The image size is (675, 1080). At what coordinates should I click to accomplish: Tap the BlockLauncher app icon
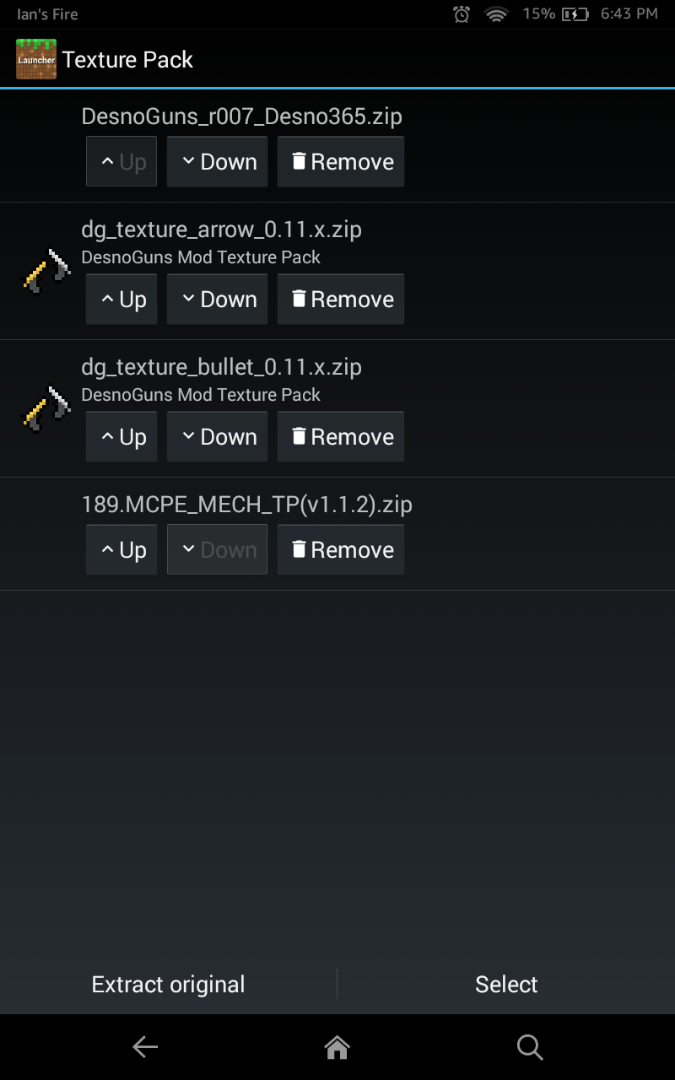pos(36,60)
